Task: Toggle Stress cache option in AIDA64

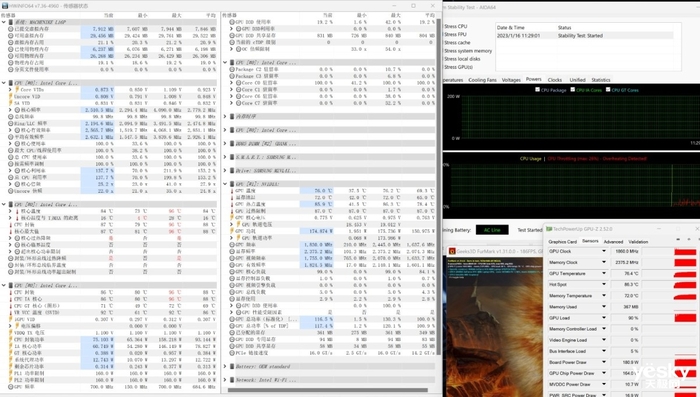Action: pos(457,42)
